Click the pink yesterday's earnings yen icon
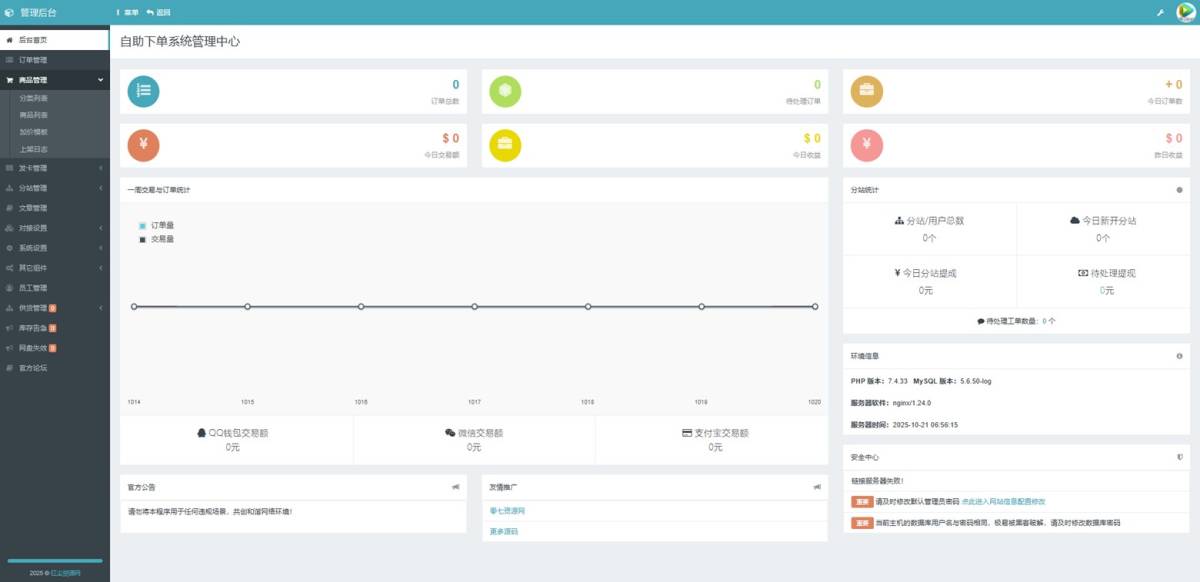Viewport: 1200px width, 582px height. click(866, 146)
